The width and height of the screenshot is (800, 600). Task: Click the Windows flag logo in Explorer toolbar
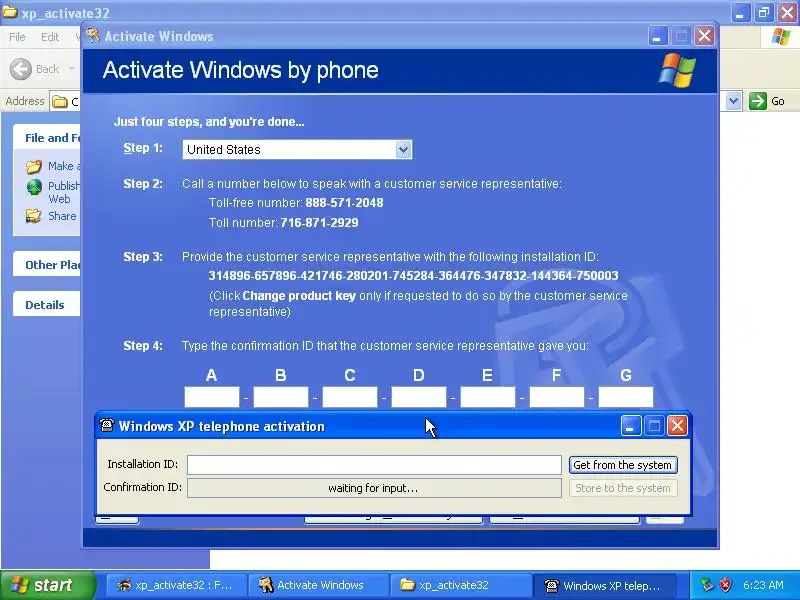tap(781, 37)
